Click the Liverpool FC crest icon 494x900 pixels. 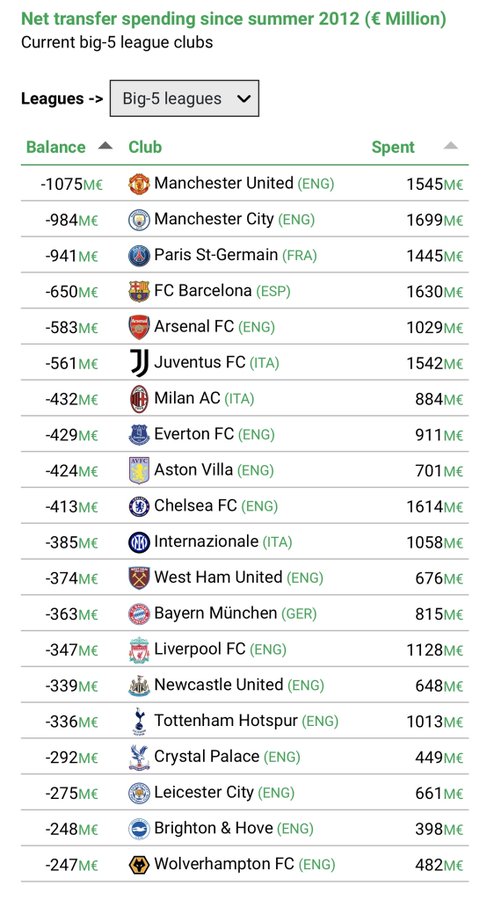[139, 650]
